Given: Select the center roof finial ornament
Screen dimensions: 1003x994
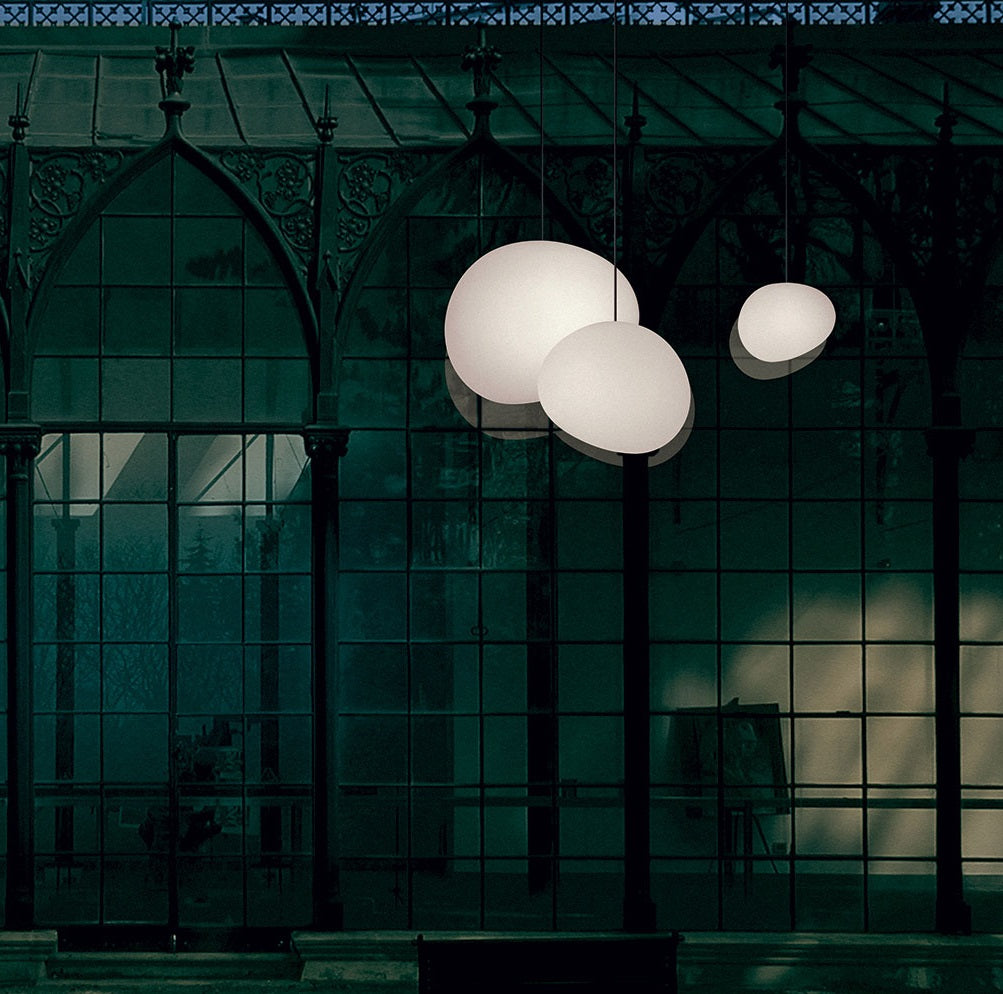Looking at the screenshot, I should tap(481, 65).
